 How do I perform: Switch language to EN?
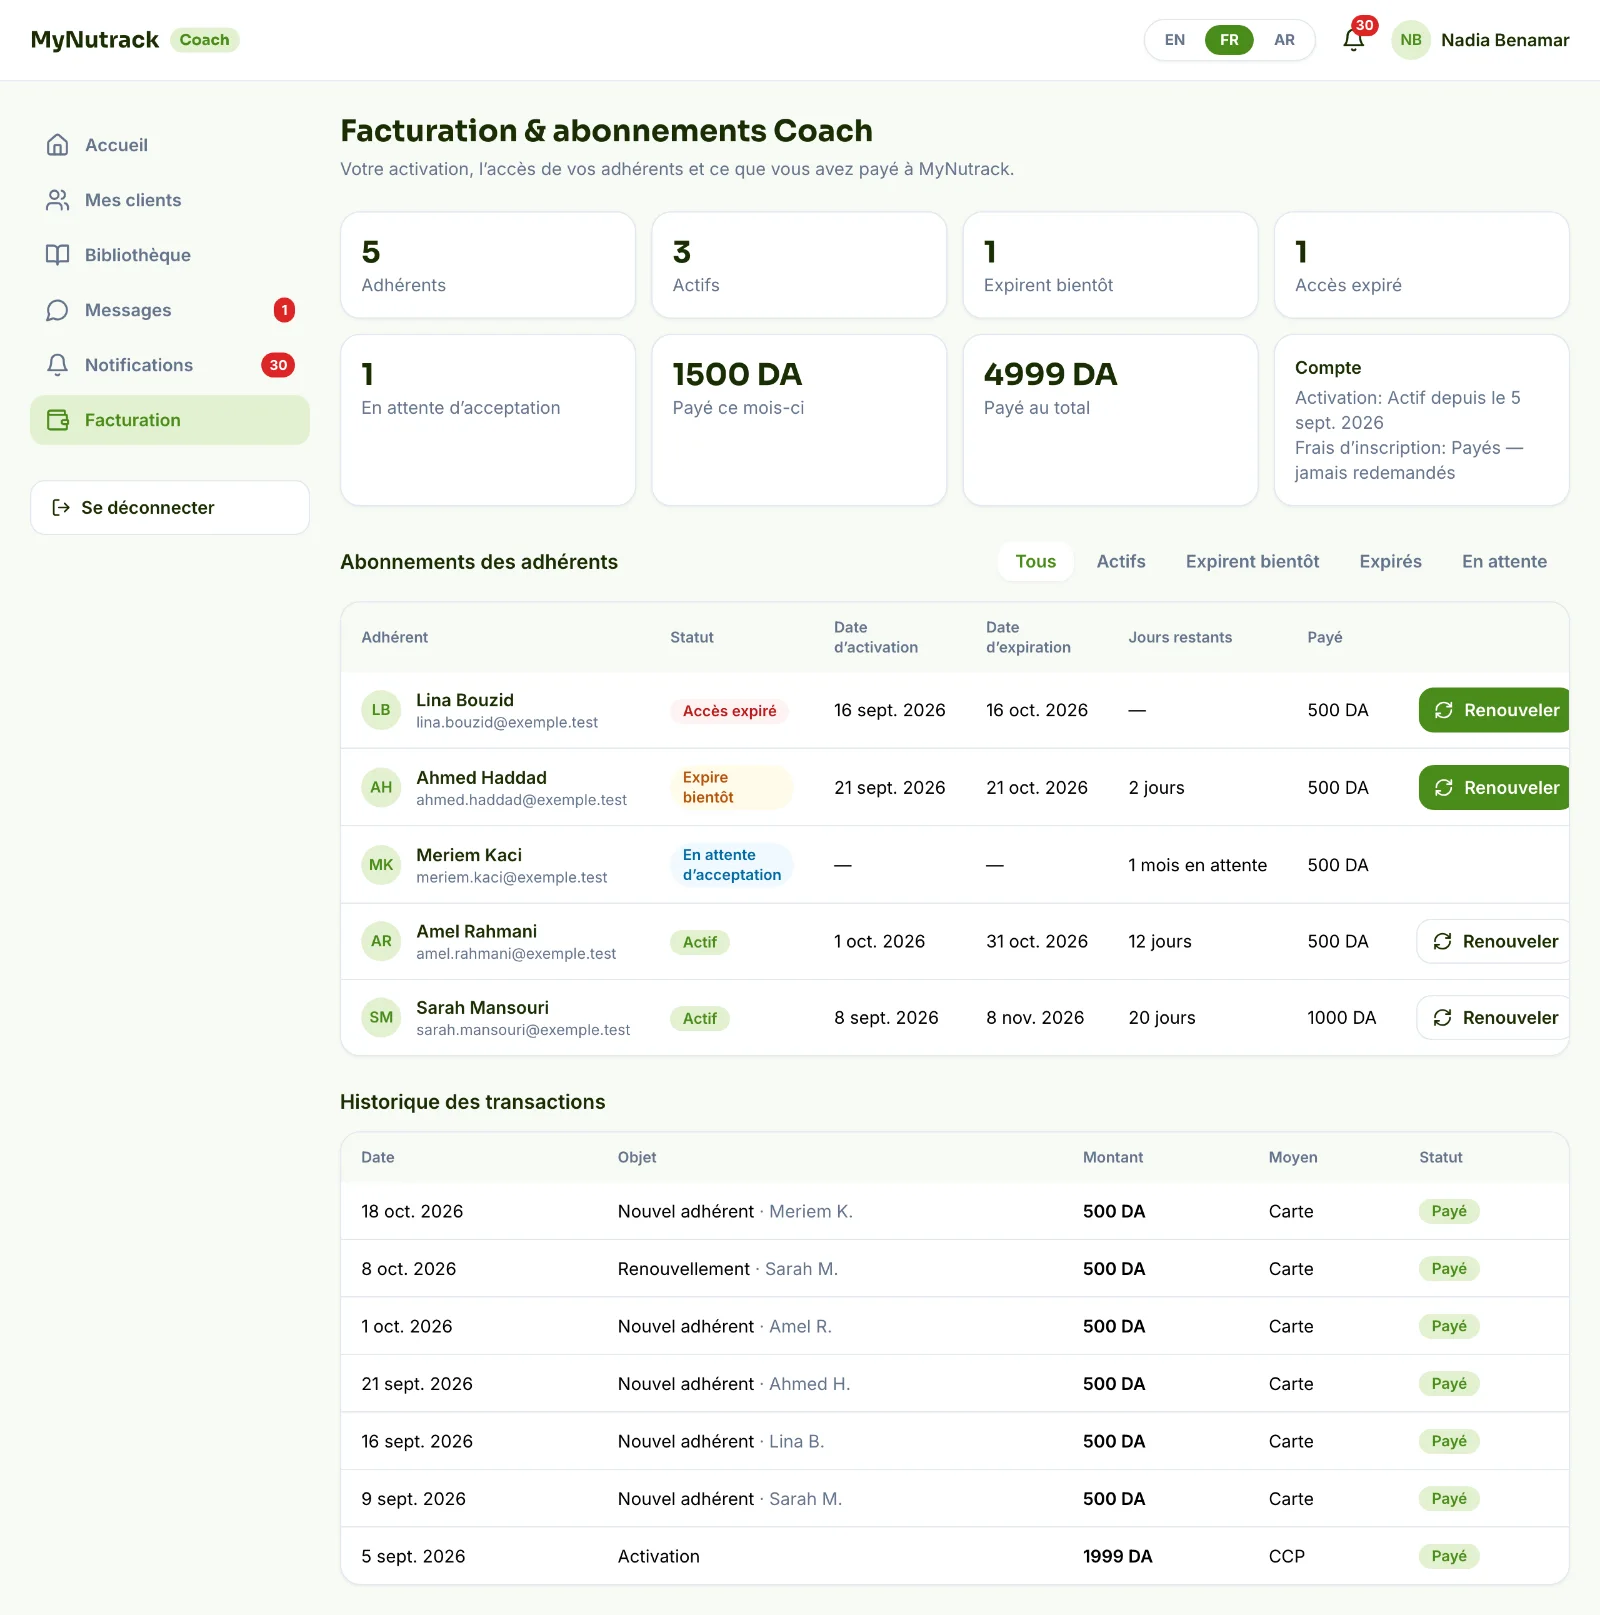point(1175,40)
